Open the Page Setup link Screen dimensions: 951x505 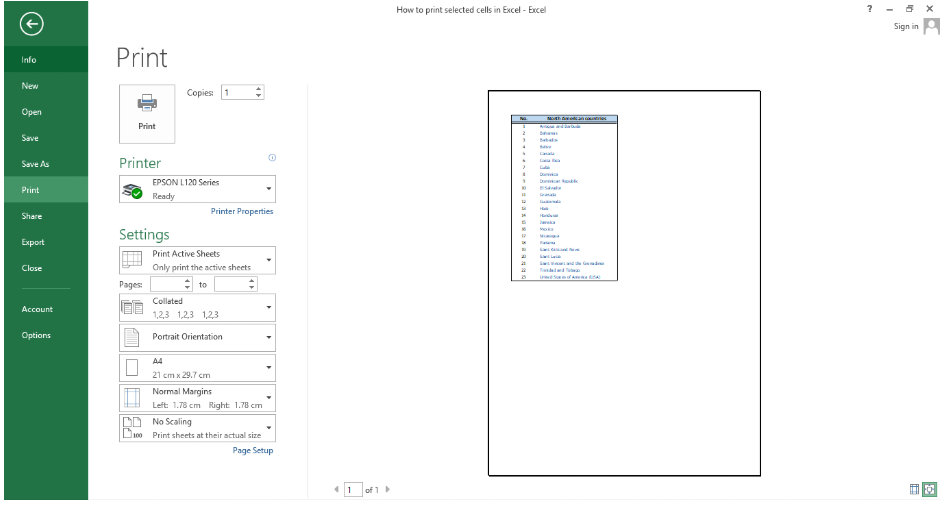[x=253, y=450]
